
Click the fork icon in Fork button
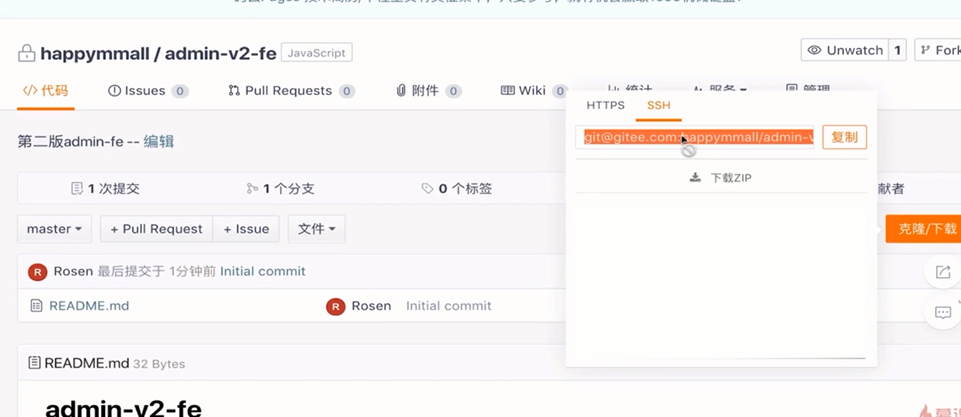(925, 50)
